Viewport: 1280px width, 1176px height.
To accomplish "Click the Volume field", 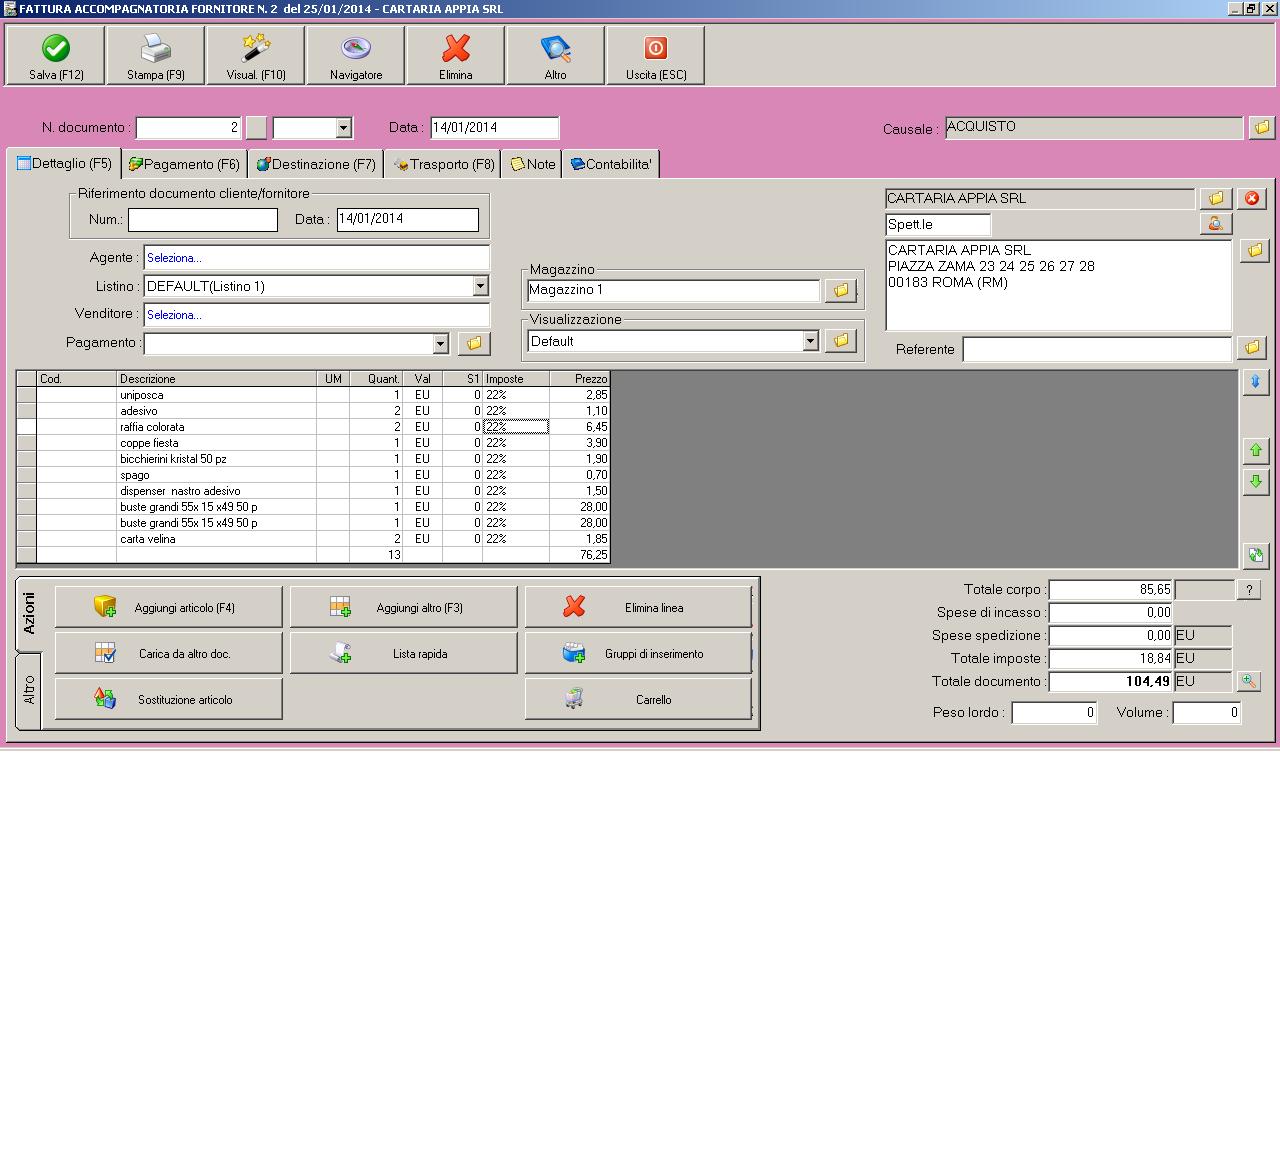I will pos(1207,713).
